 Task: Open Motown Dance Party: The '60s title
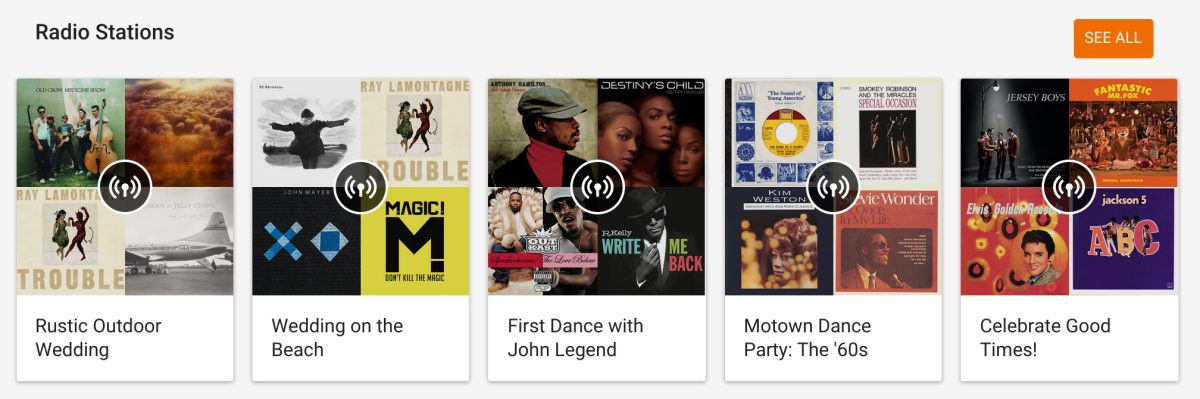click(807, 338)
